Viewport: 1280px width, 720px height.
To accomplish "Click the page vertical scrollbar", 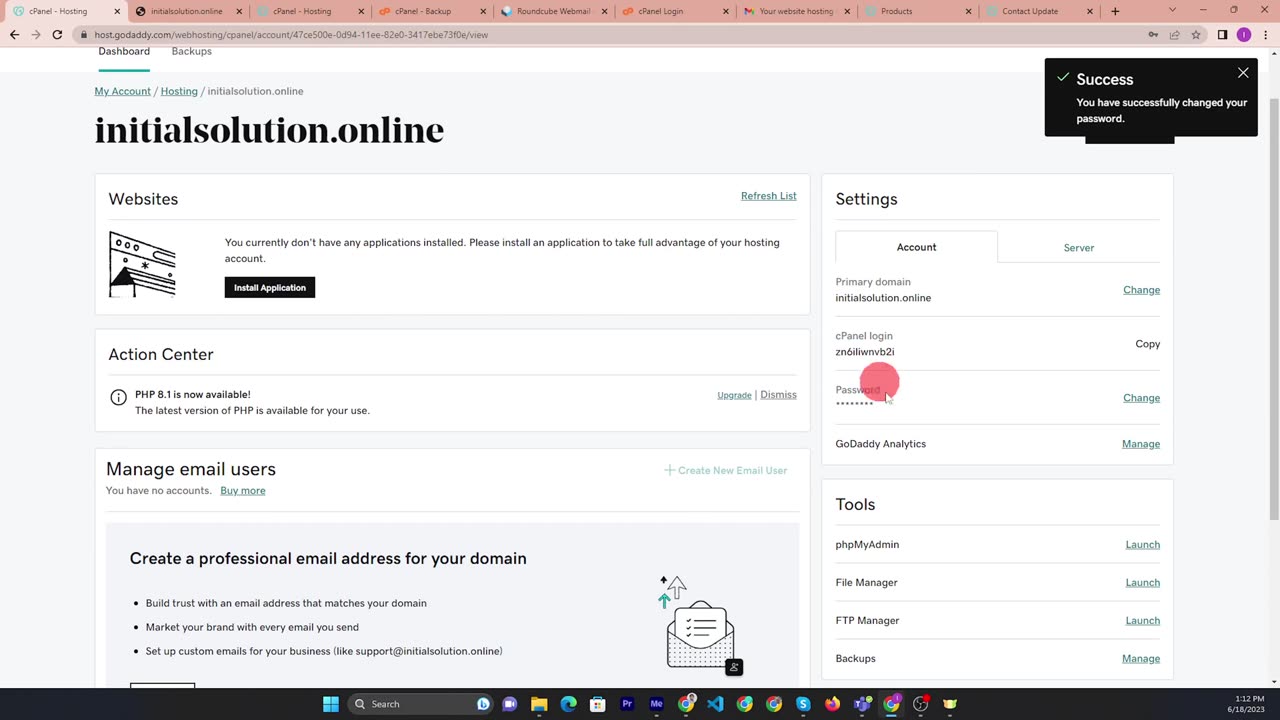I will 1273,310.
